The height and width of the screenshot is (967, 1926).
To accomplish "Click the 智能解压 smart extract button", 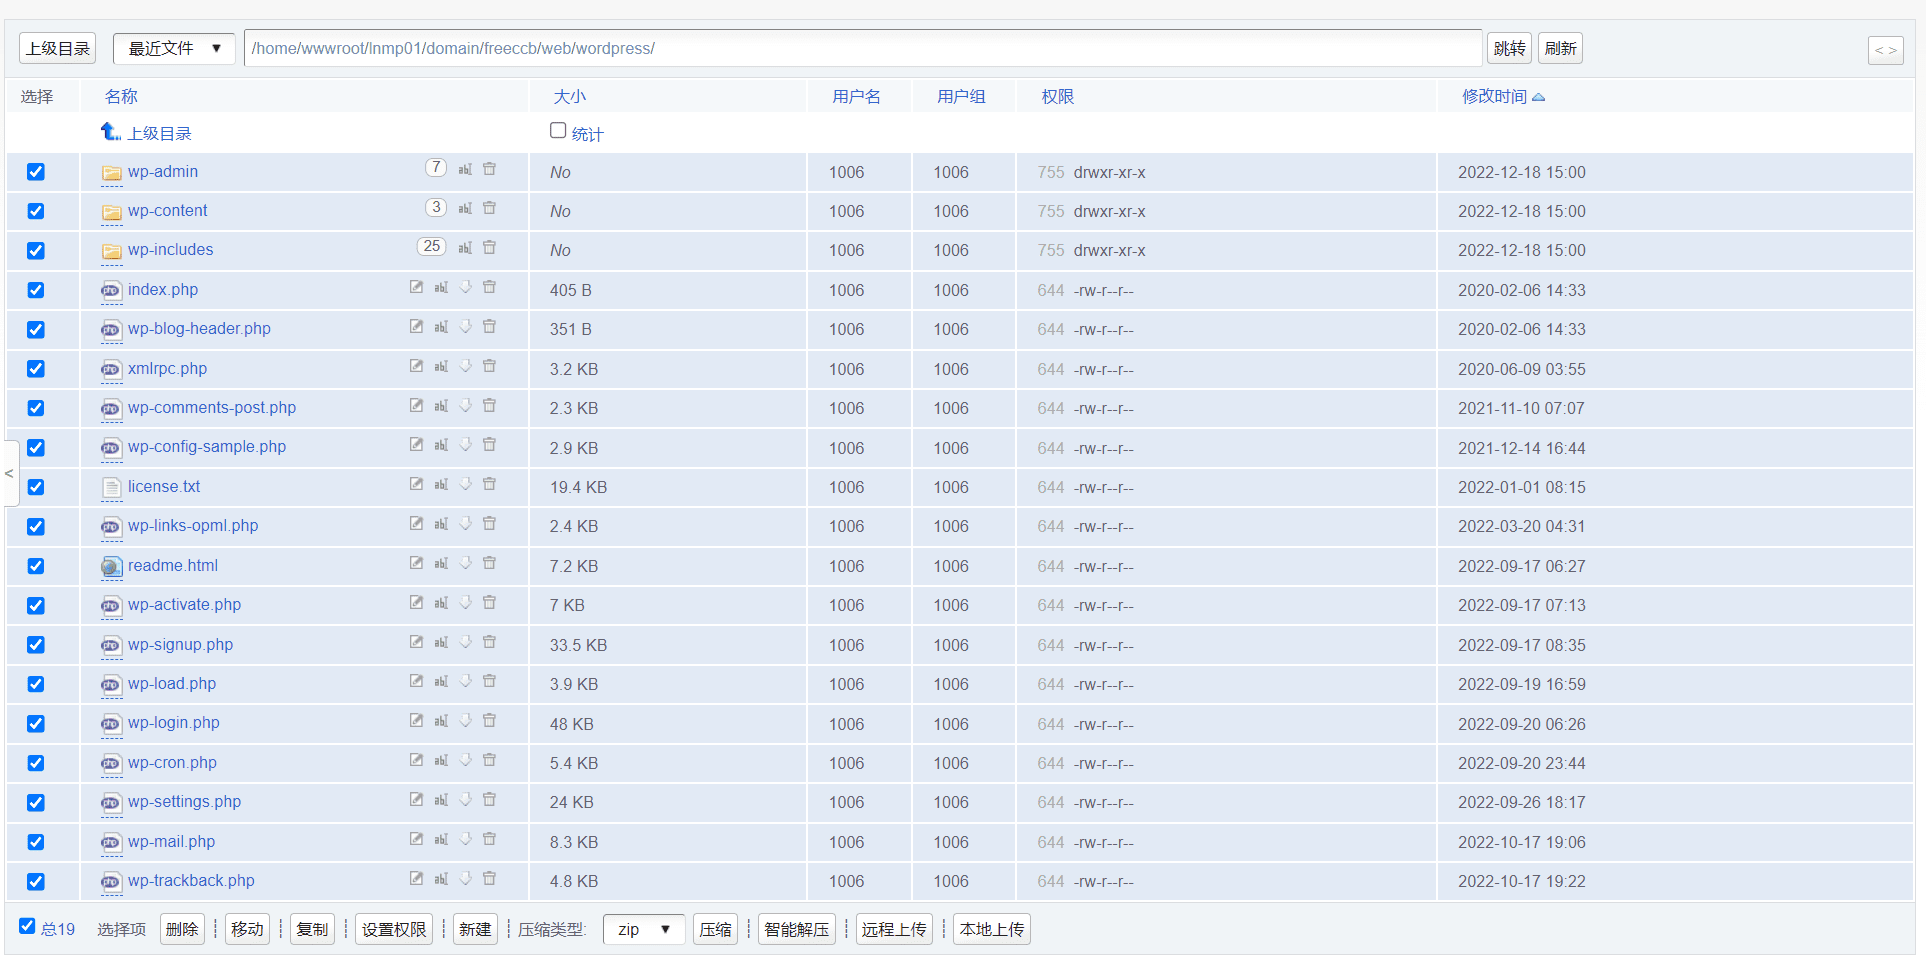I will (x=796, y=929).
